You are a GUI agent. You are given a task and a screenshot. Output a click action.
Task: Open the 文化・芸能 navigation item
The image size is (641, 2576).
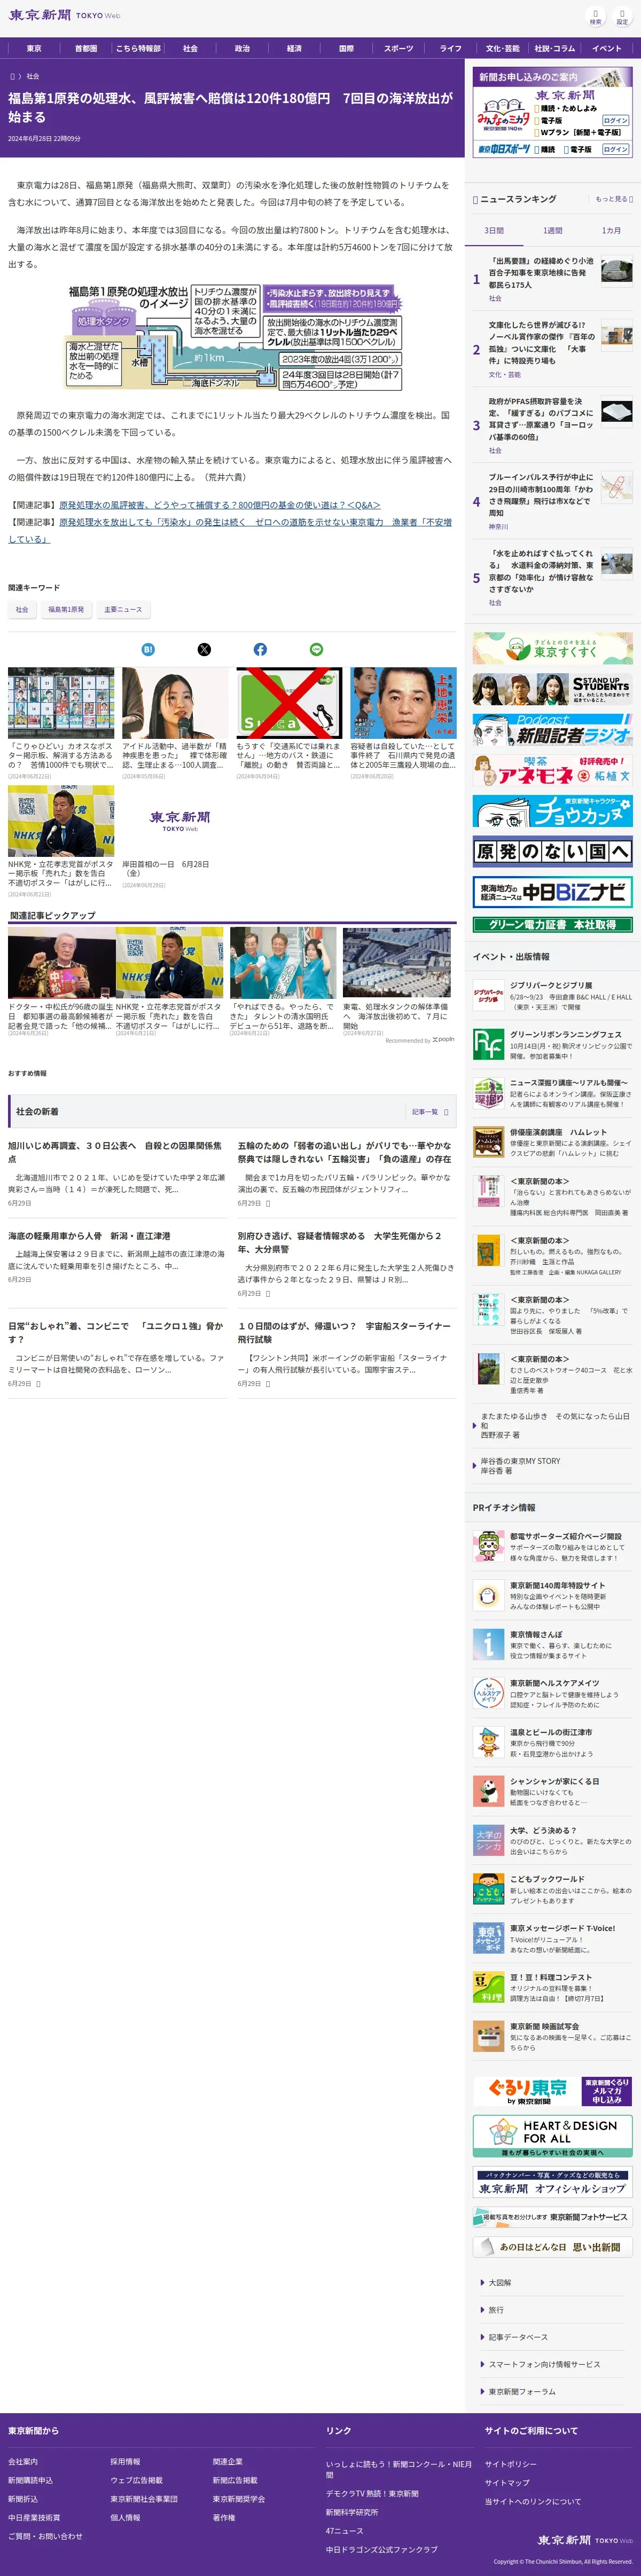[502, 48]
